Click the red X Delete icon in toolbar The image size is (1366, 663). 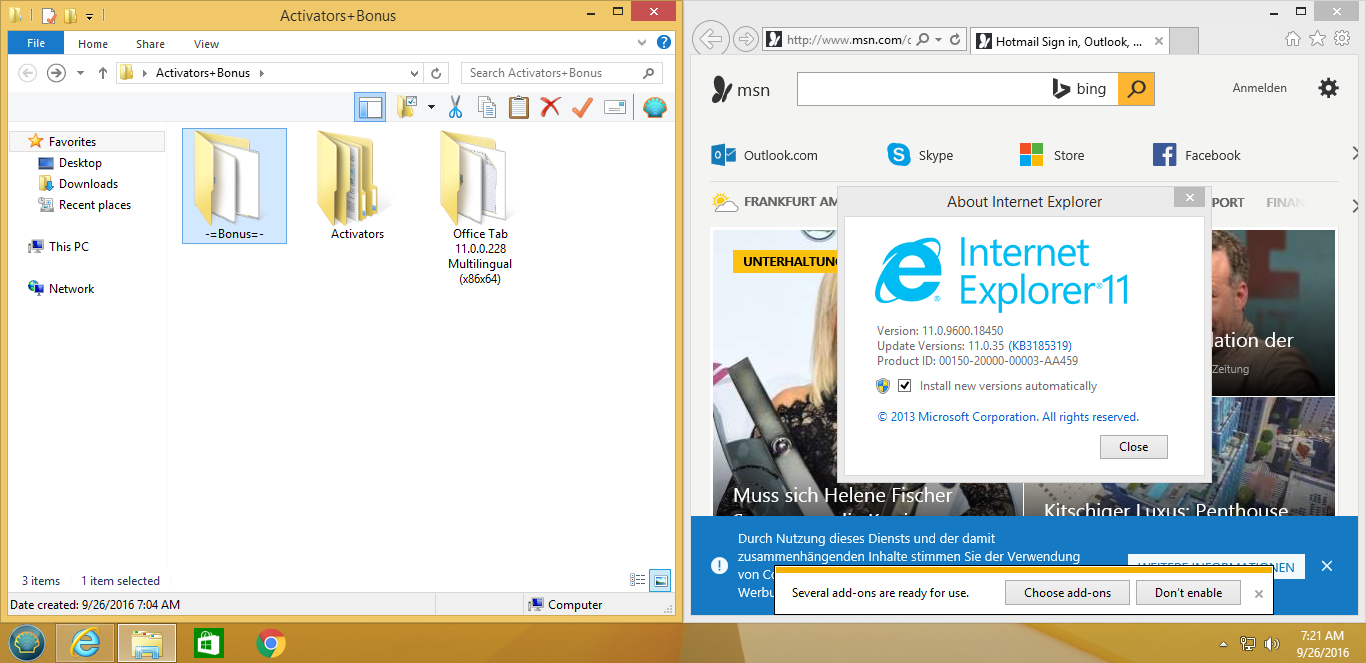tap(550, 107)
